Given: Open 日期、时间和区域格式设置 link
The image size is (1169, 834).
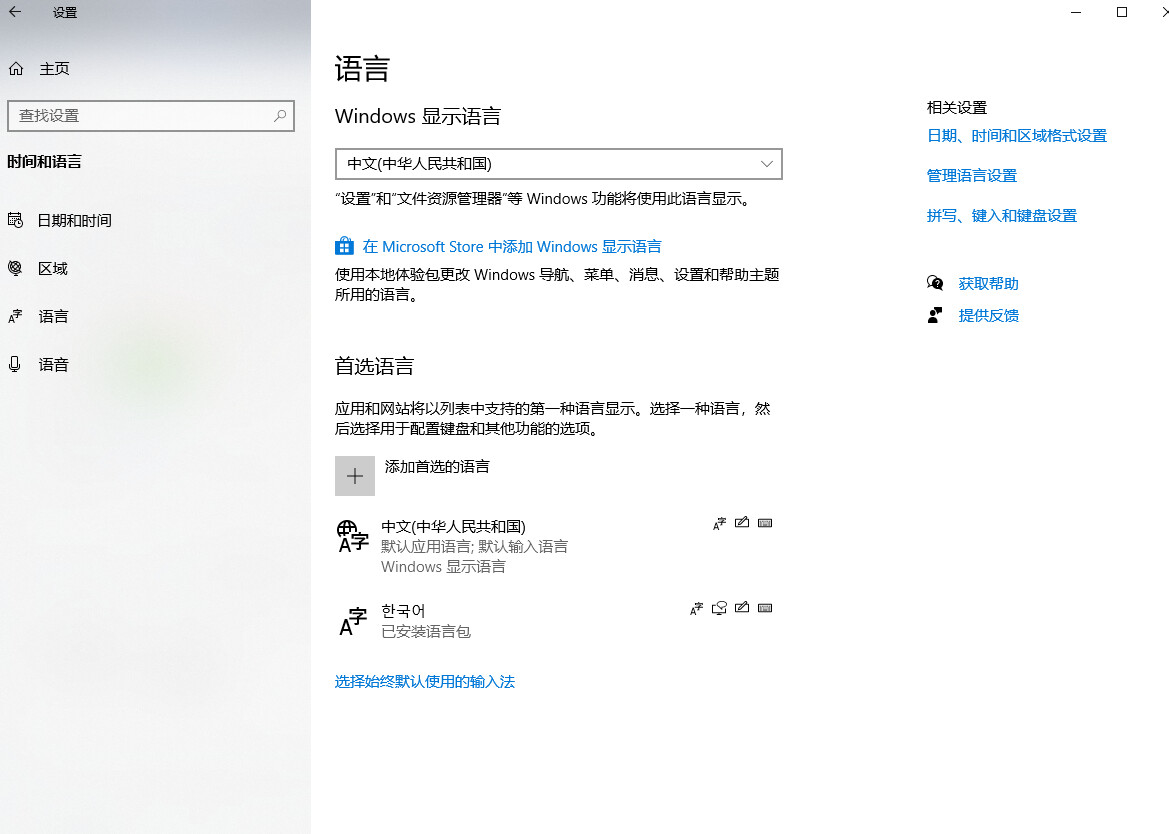Looking at the screenshot, I should 1016,136.
